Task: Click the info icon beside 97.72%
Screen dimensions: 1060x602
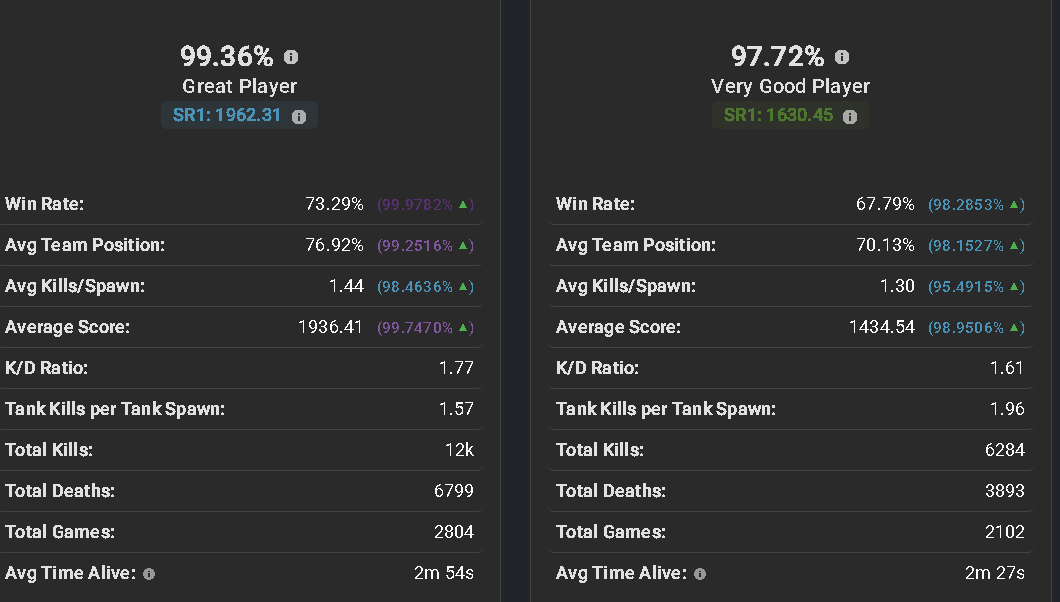Action: [842, 57]
